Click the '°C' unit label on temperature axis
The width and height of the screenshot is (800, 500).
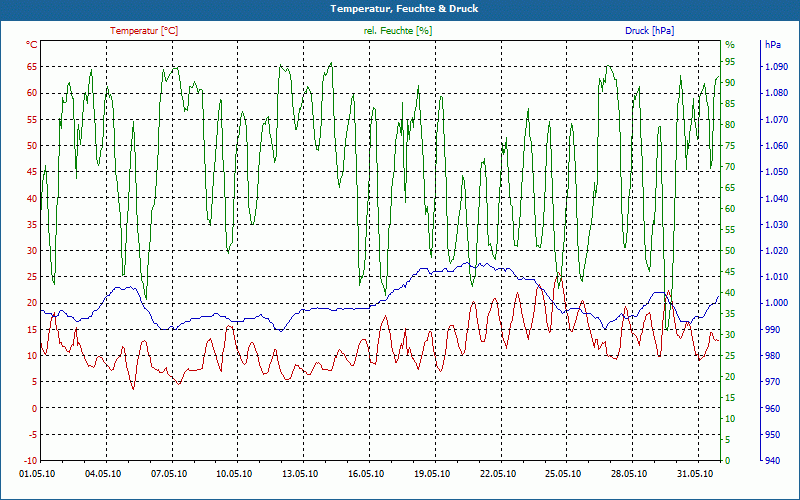coord(32,45)
